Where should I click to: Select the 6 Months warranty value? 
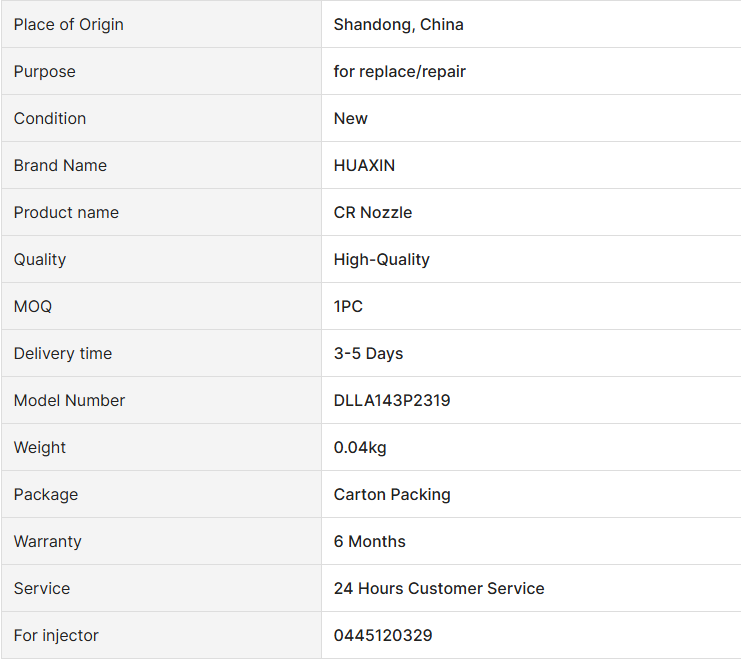click(x=369, y=541)
